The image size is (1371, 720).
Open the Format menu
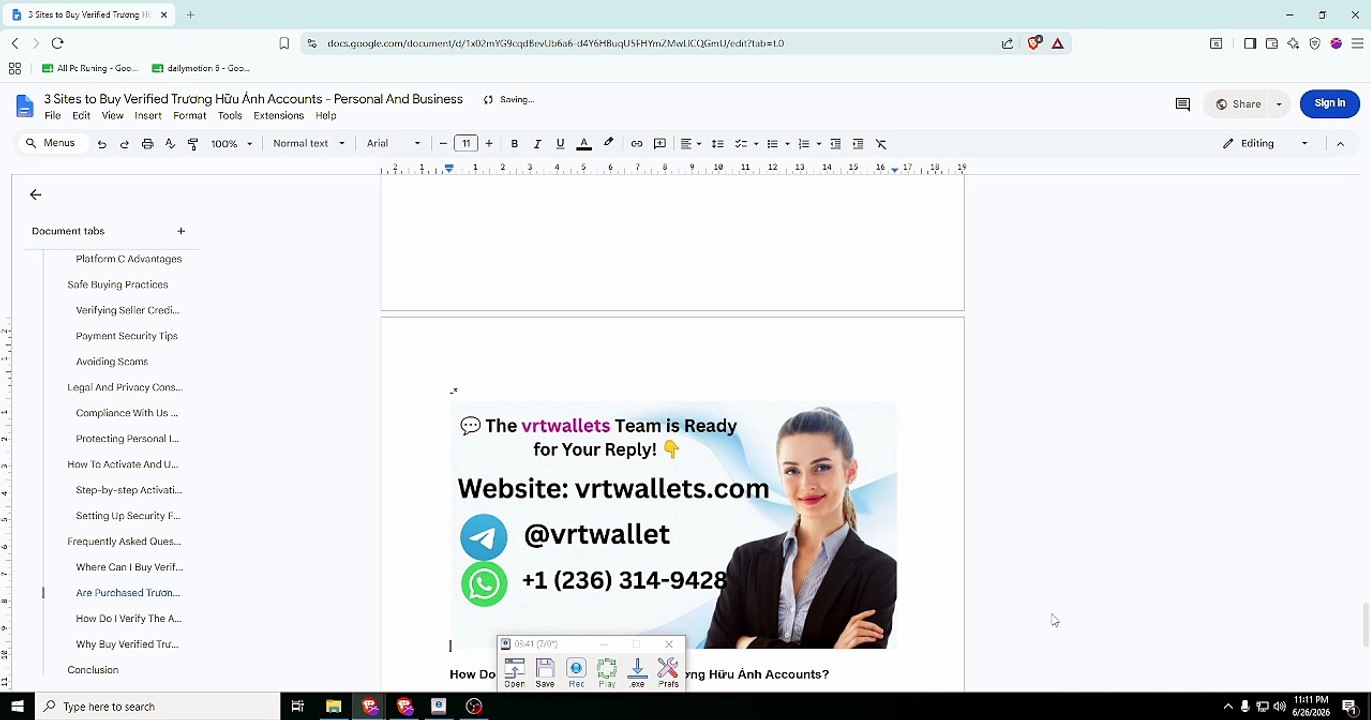190,116
